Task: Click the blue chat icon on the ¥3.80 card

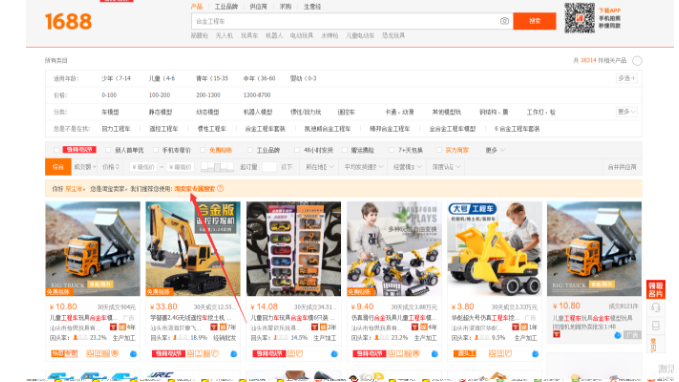Action: (535, 354)
